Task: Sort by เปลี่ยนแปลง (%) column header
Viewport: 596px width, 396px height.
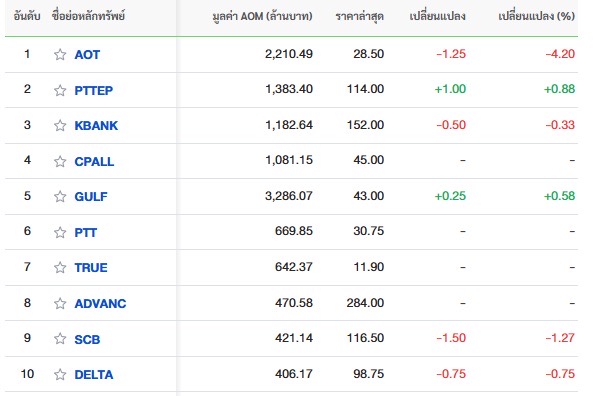Action: [x=536, y=16]
